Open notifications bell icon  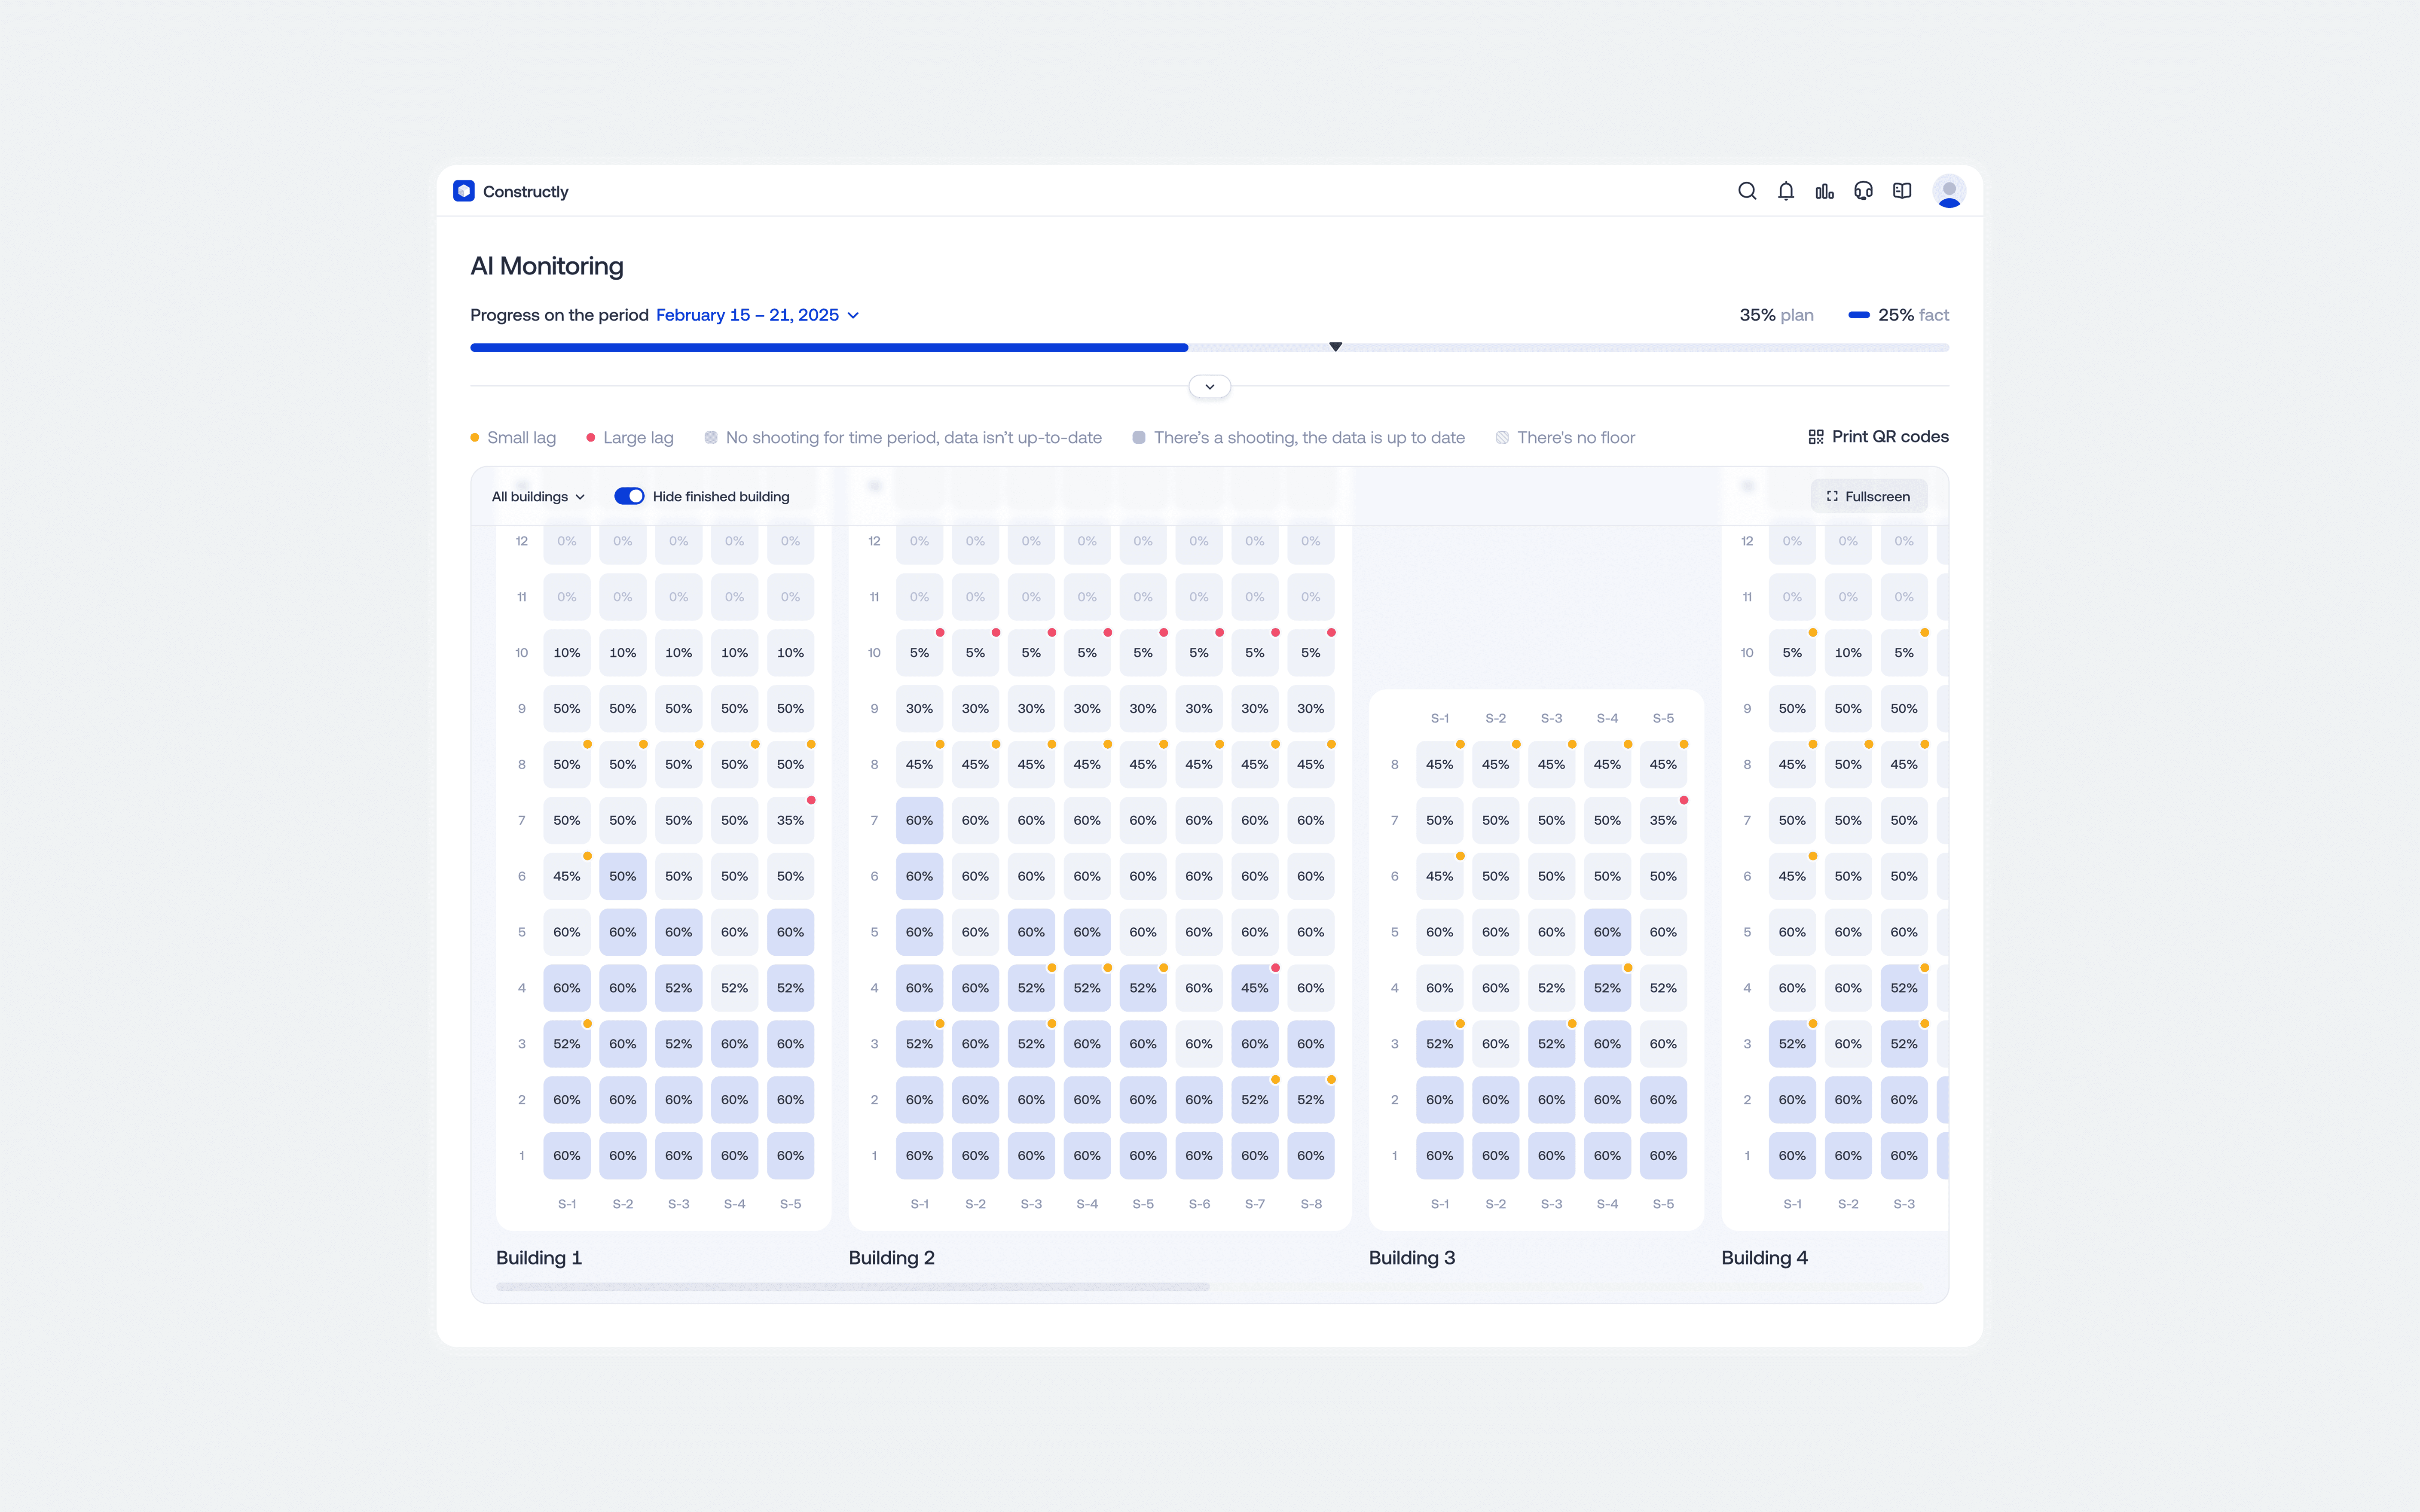pyautogui.click(x=1786, y=191)
